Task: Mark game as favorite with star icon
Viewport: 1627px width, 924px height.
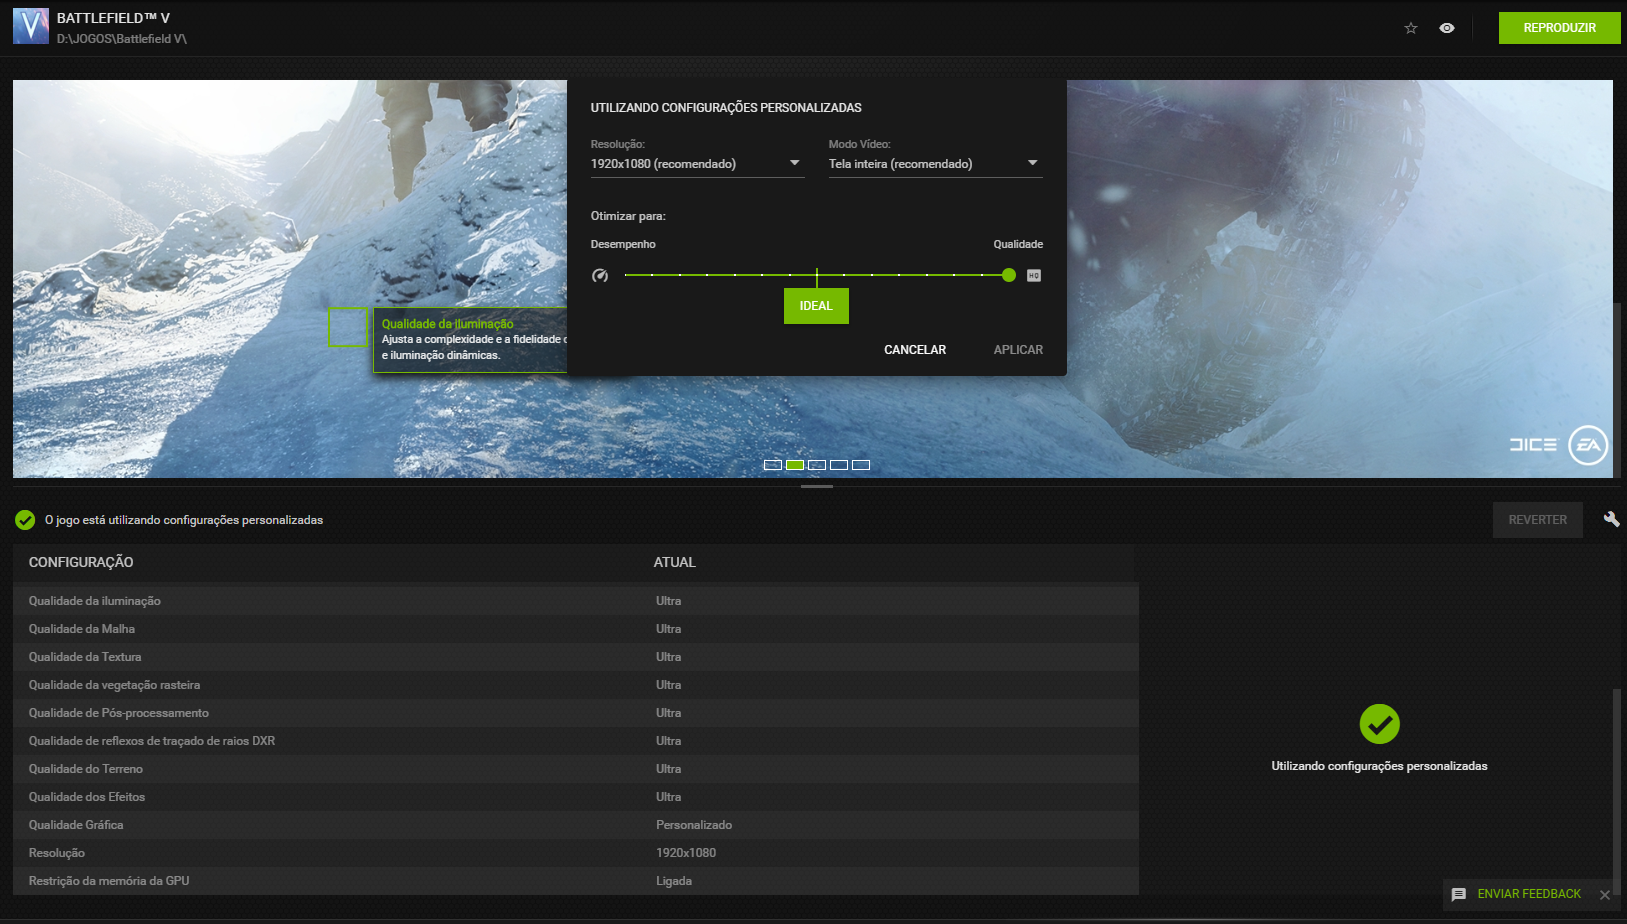Action: pyautogui.click(x=1411, y=28)
